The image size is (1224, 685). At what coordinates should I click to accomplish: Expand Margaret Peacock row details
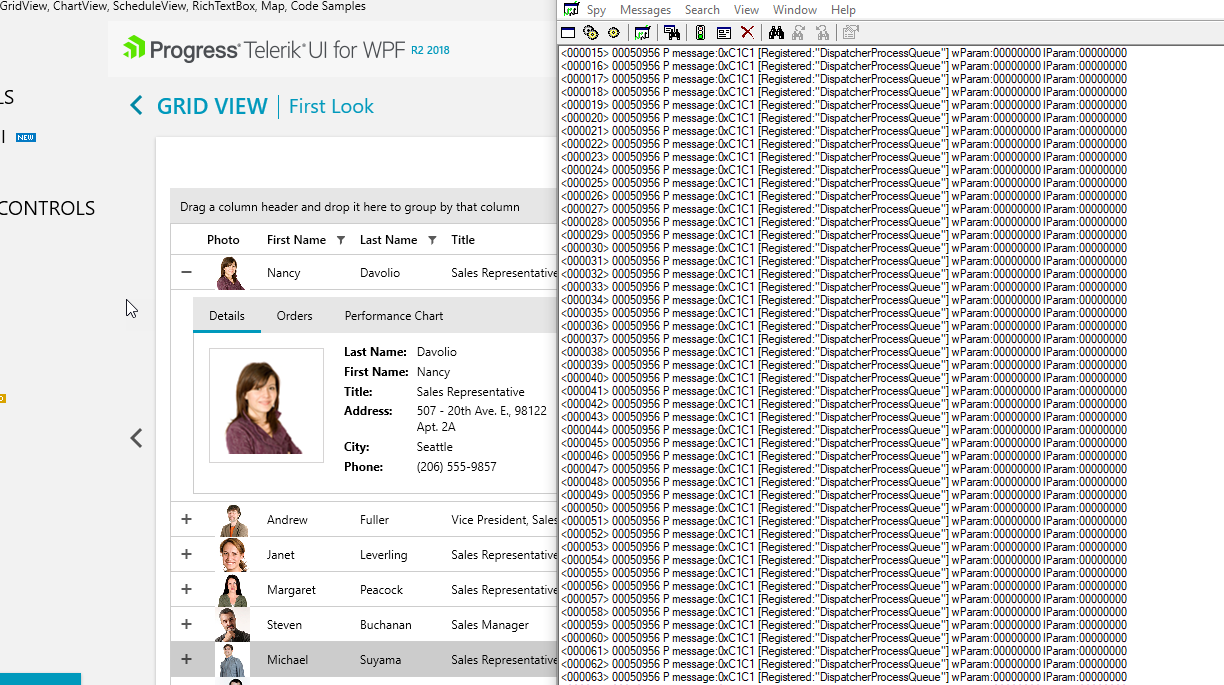tap(186, 589)
